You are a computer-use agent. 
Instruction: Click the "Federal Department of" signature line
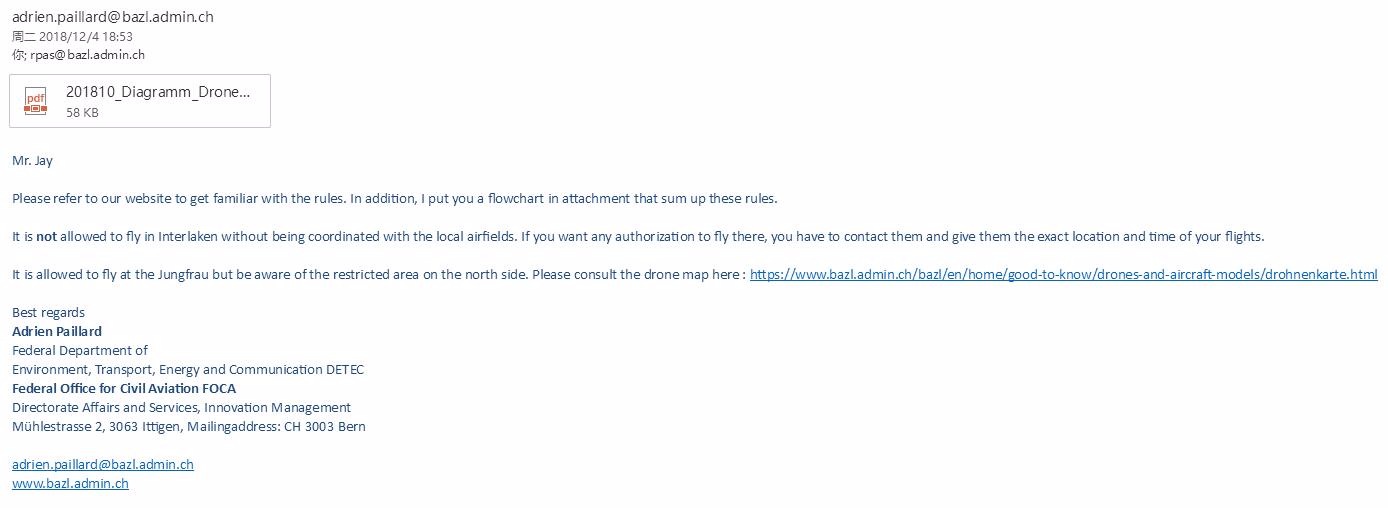[x=80, y=350]
